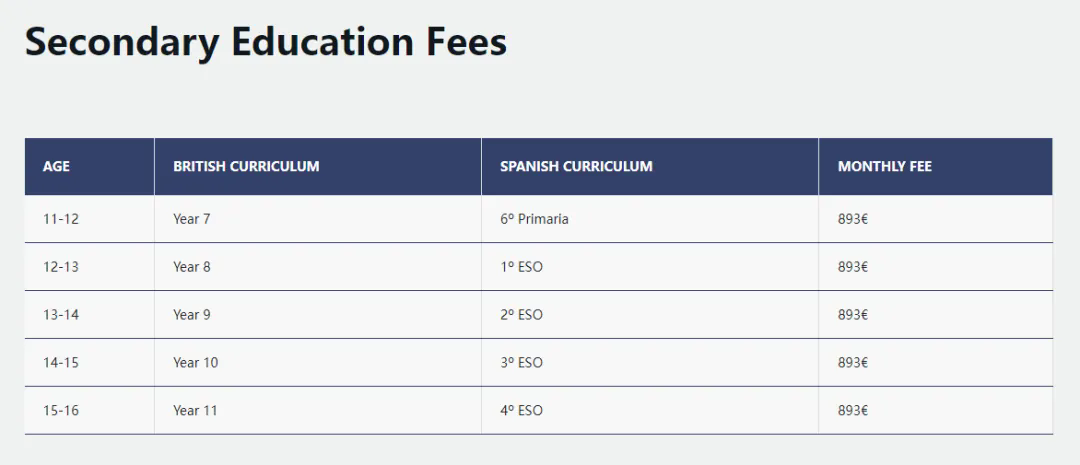Select the 1º ESO cell
The width and height of the screenshot is (1080, 465).
tap(650, 267)
